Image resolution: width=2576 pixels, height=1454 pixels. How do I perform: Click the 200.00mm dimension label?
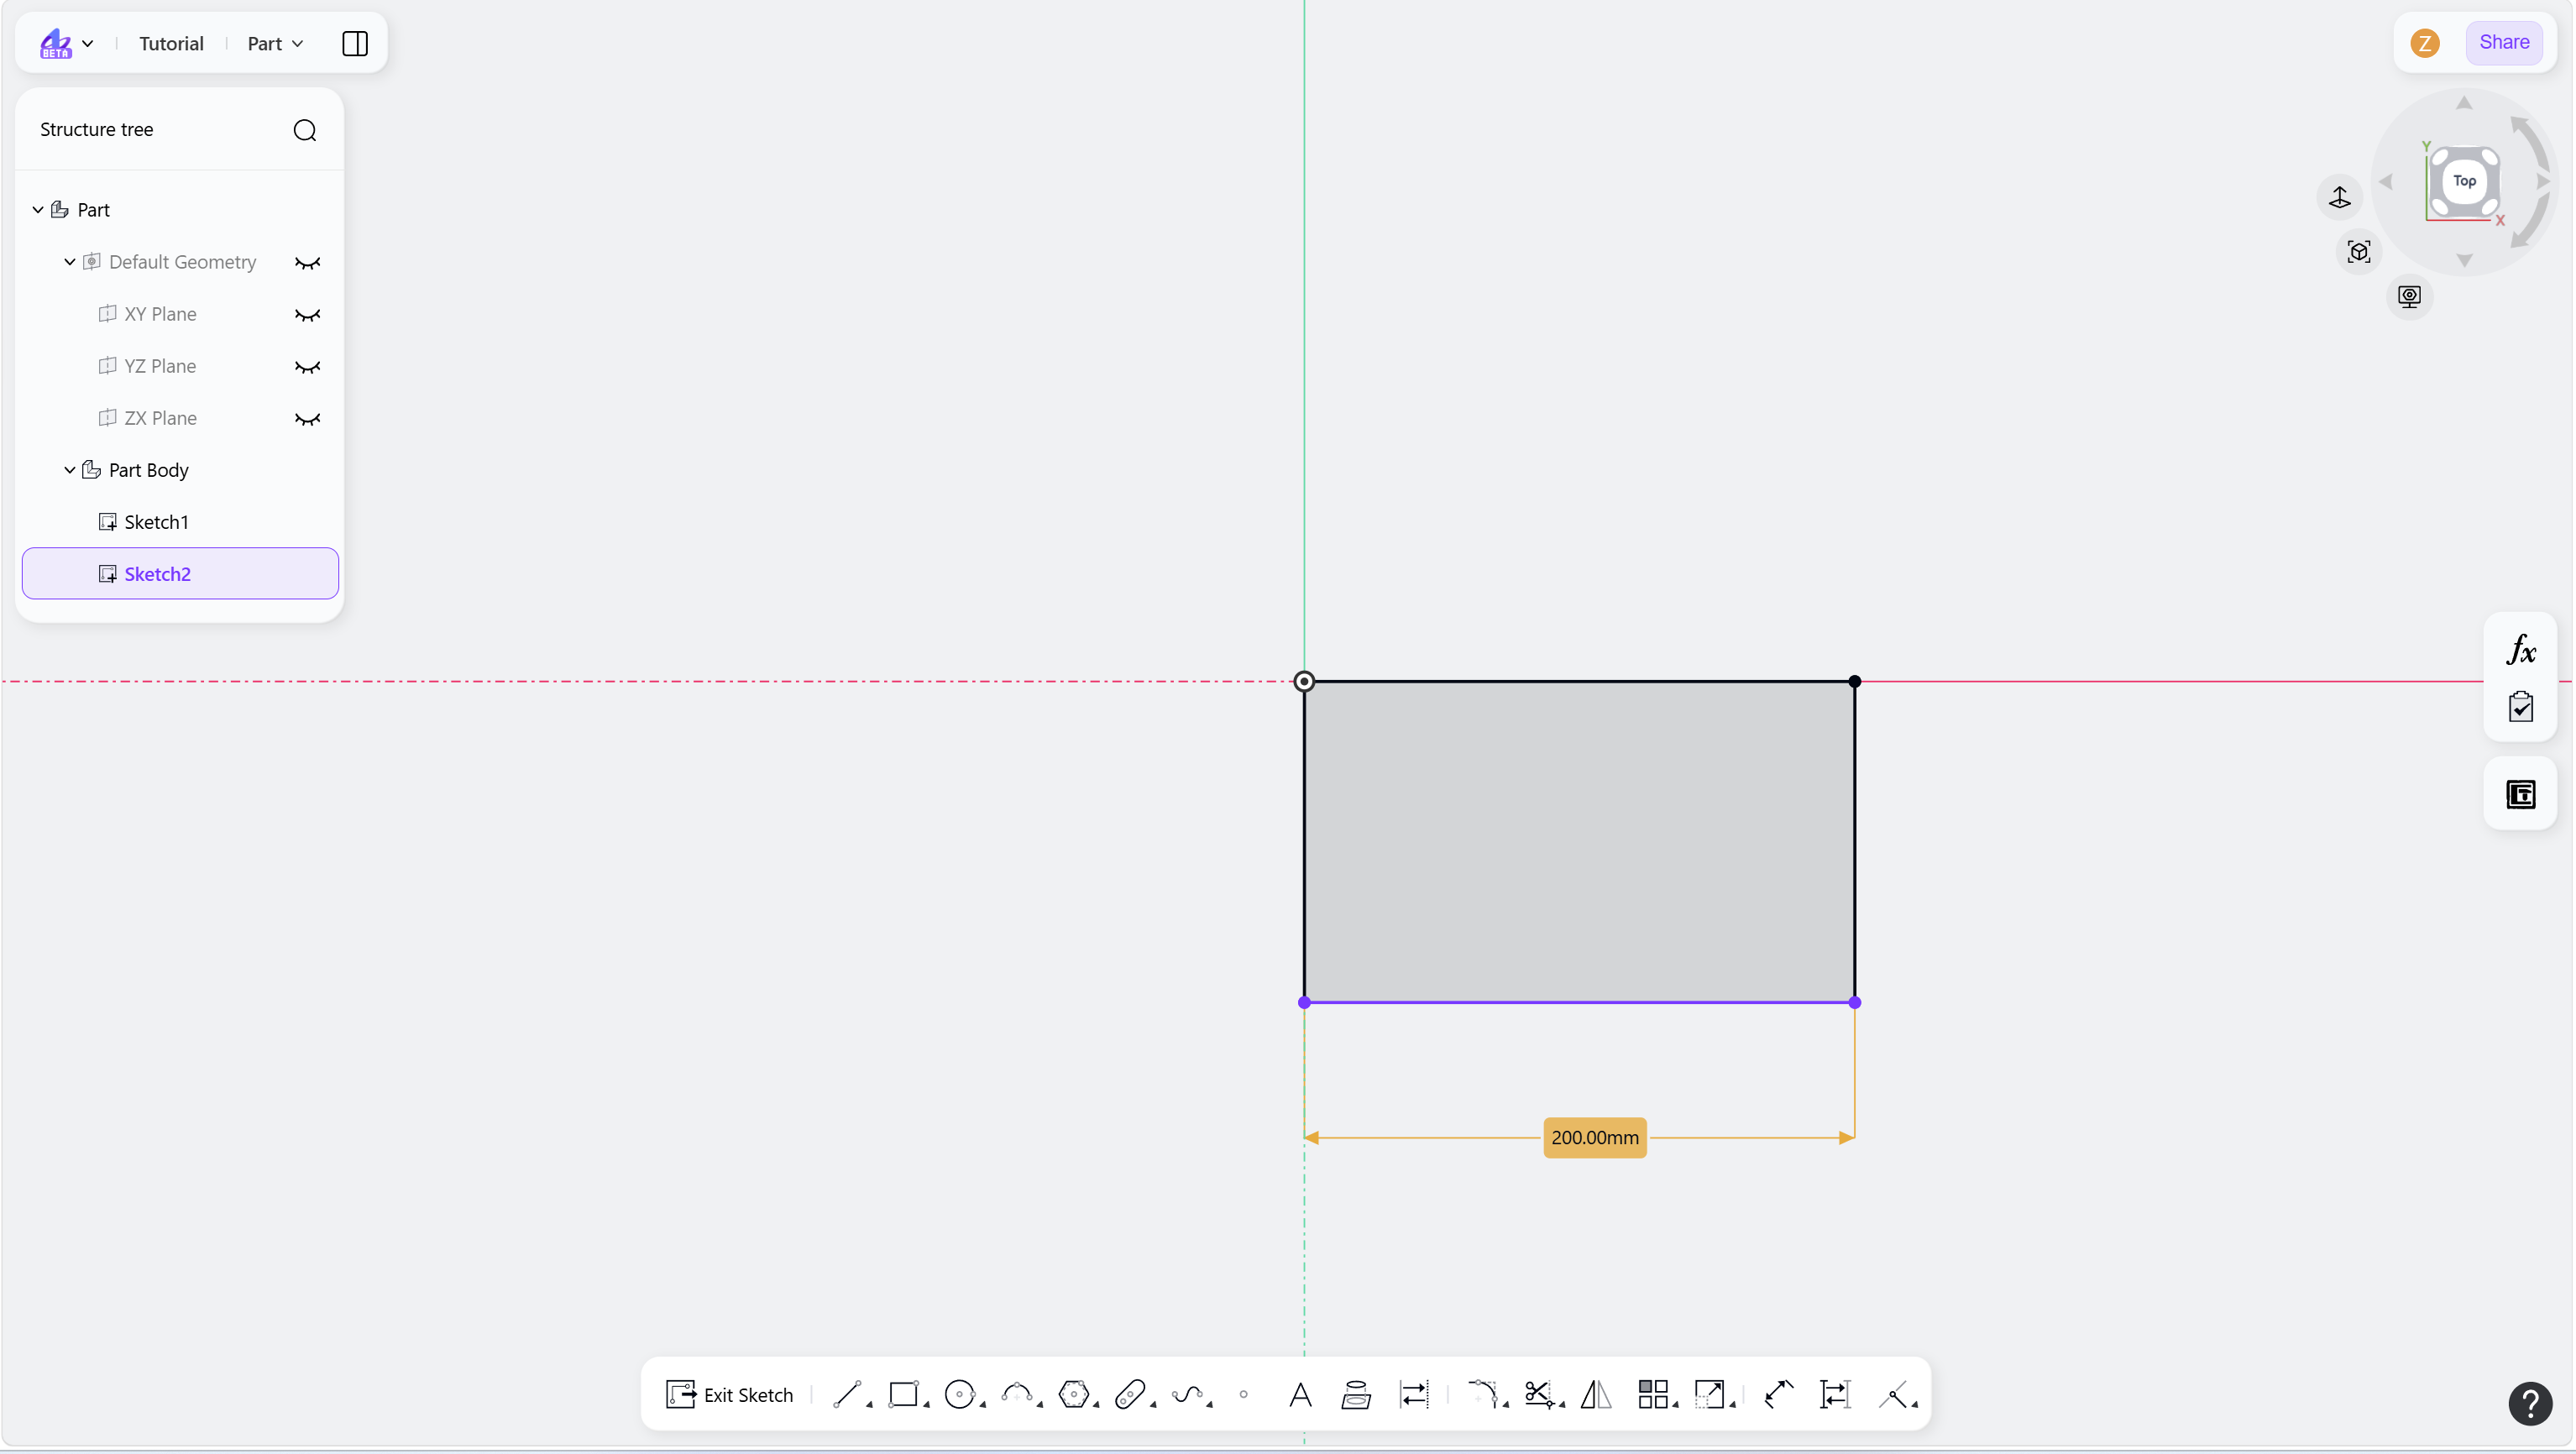point(1594,1137)
